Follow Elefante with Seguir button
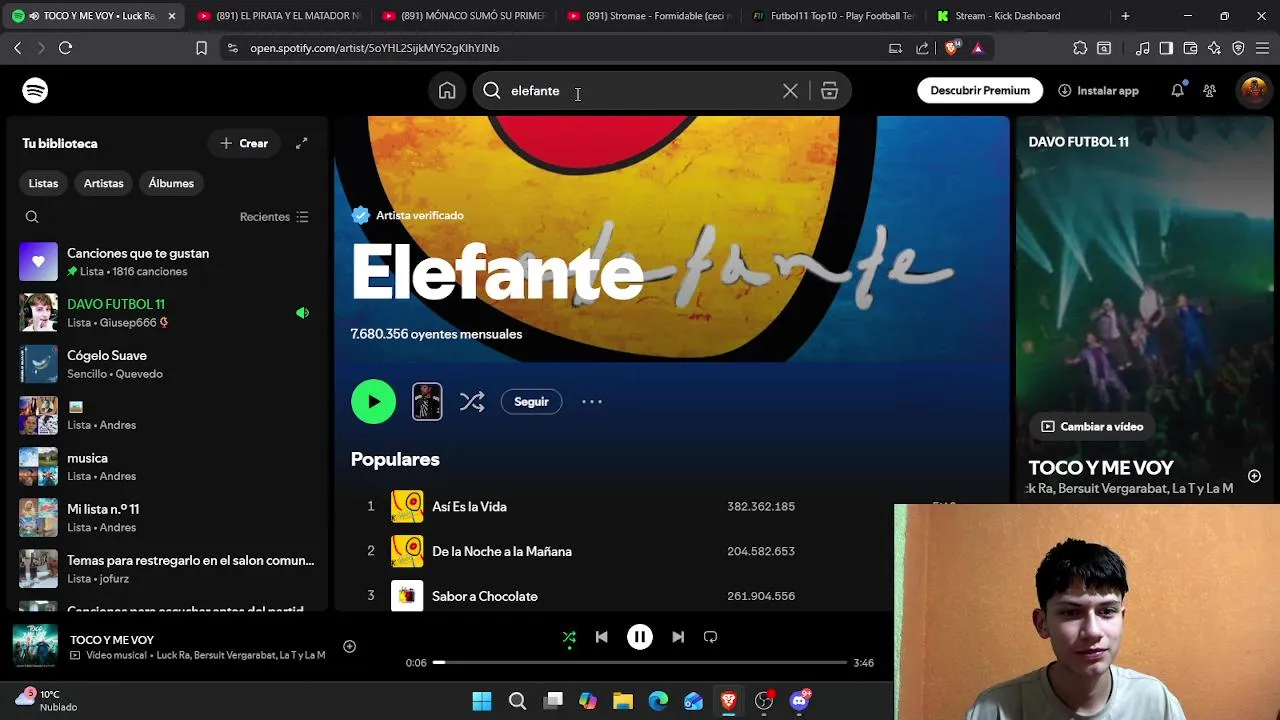 point(531,402)
